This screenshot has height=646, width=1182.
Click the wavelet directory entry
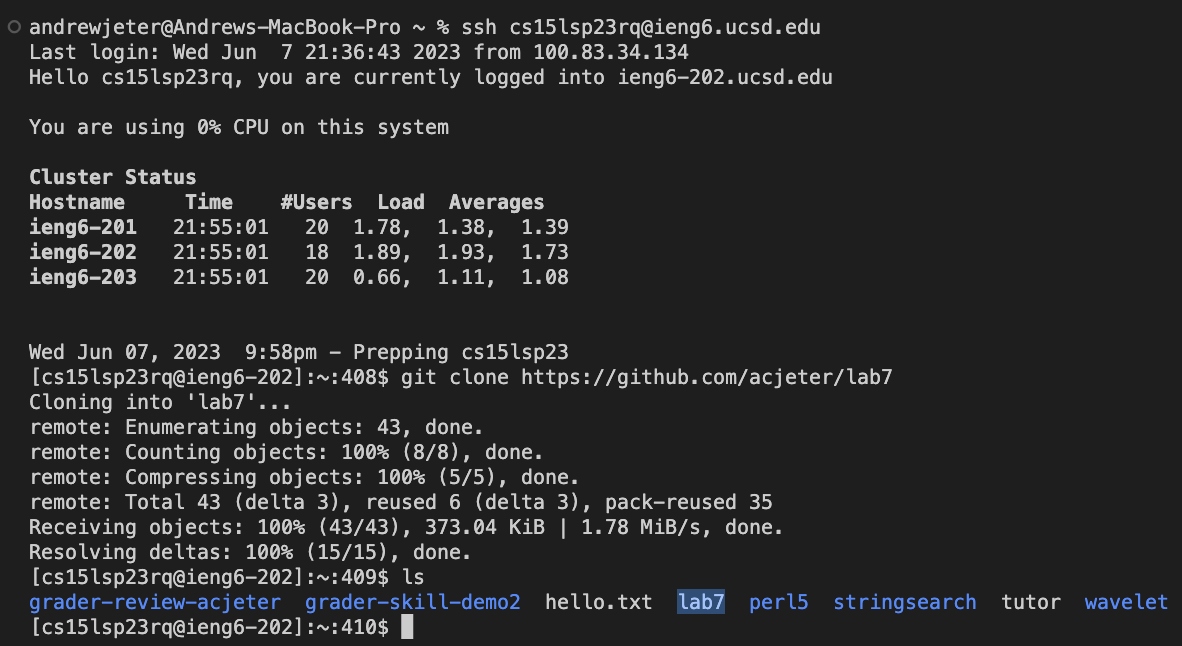[x=1126, y=602]
